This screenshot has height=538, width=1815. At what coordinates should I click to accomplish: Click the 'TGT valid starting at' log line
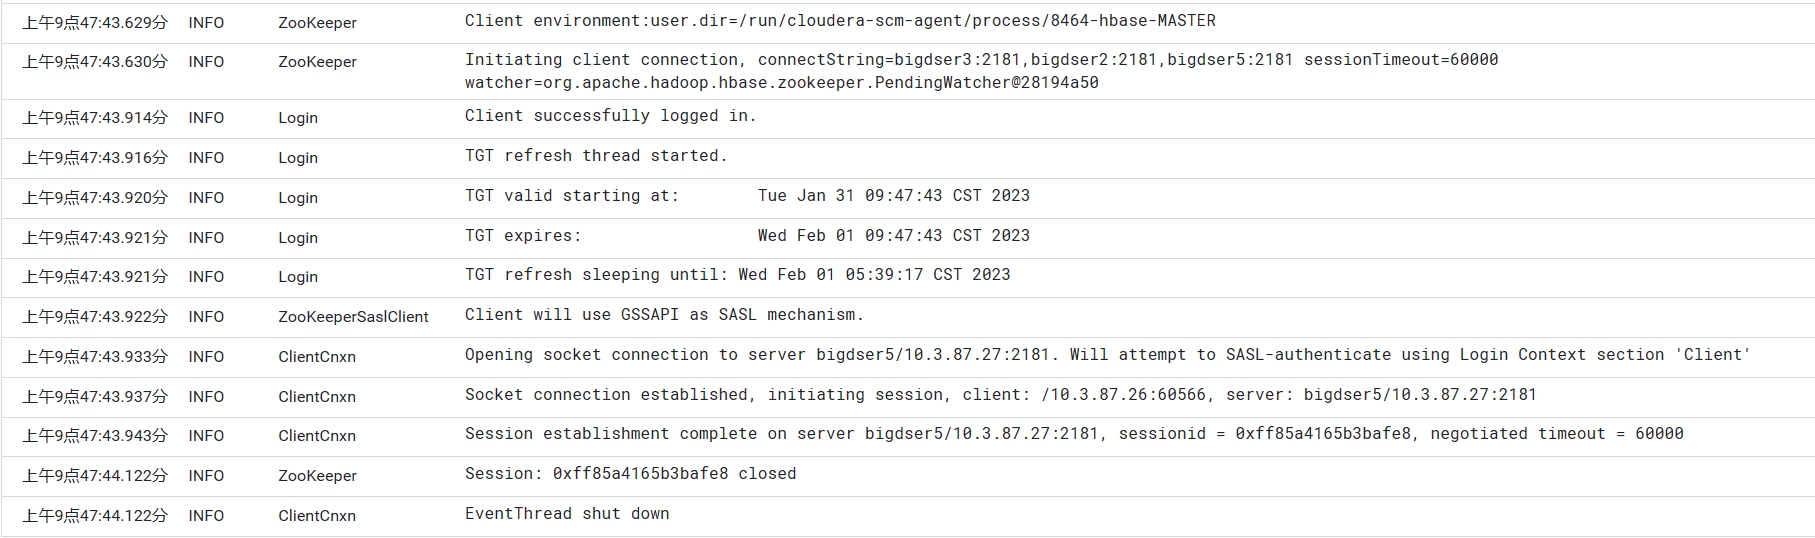[747, 196]
